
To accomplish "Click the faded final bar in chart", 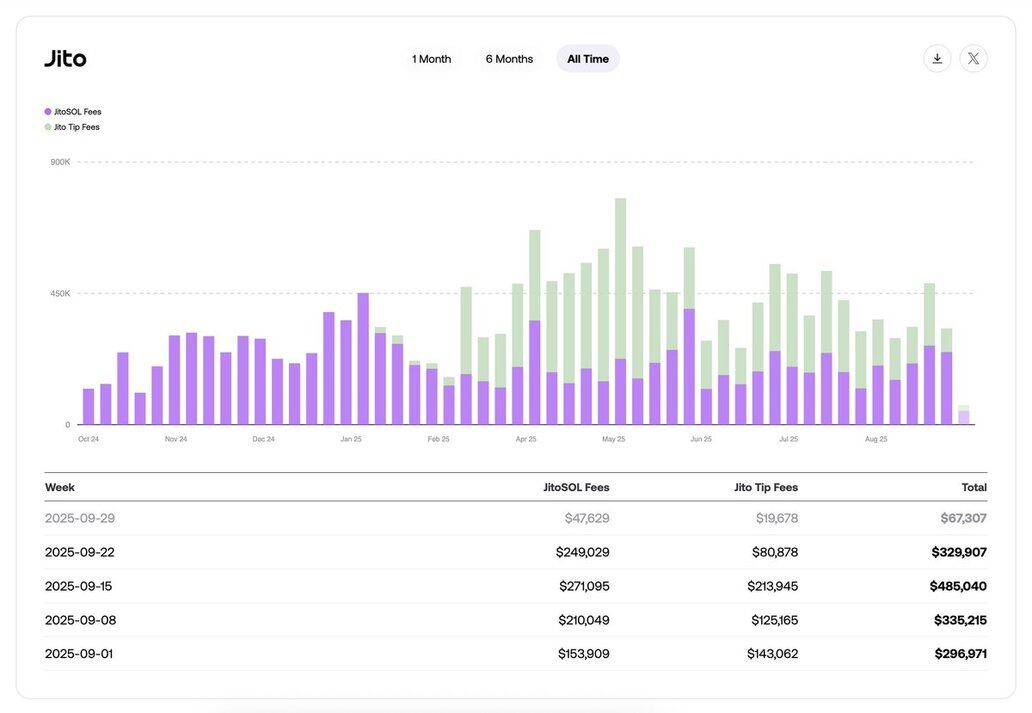I will pos(964,415).
